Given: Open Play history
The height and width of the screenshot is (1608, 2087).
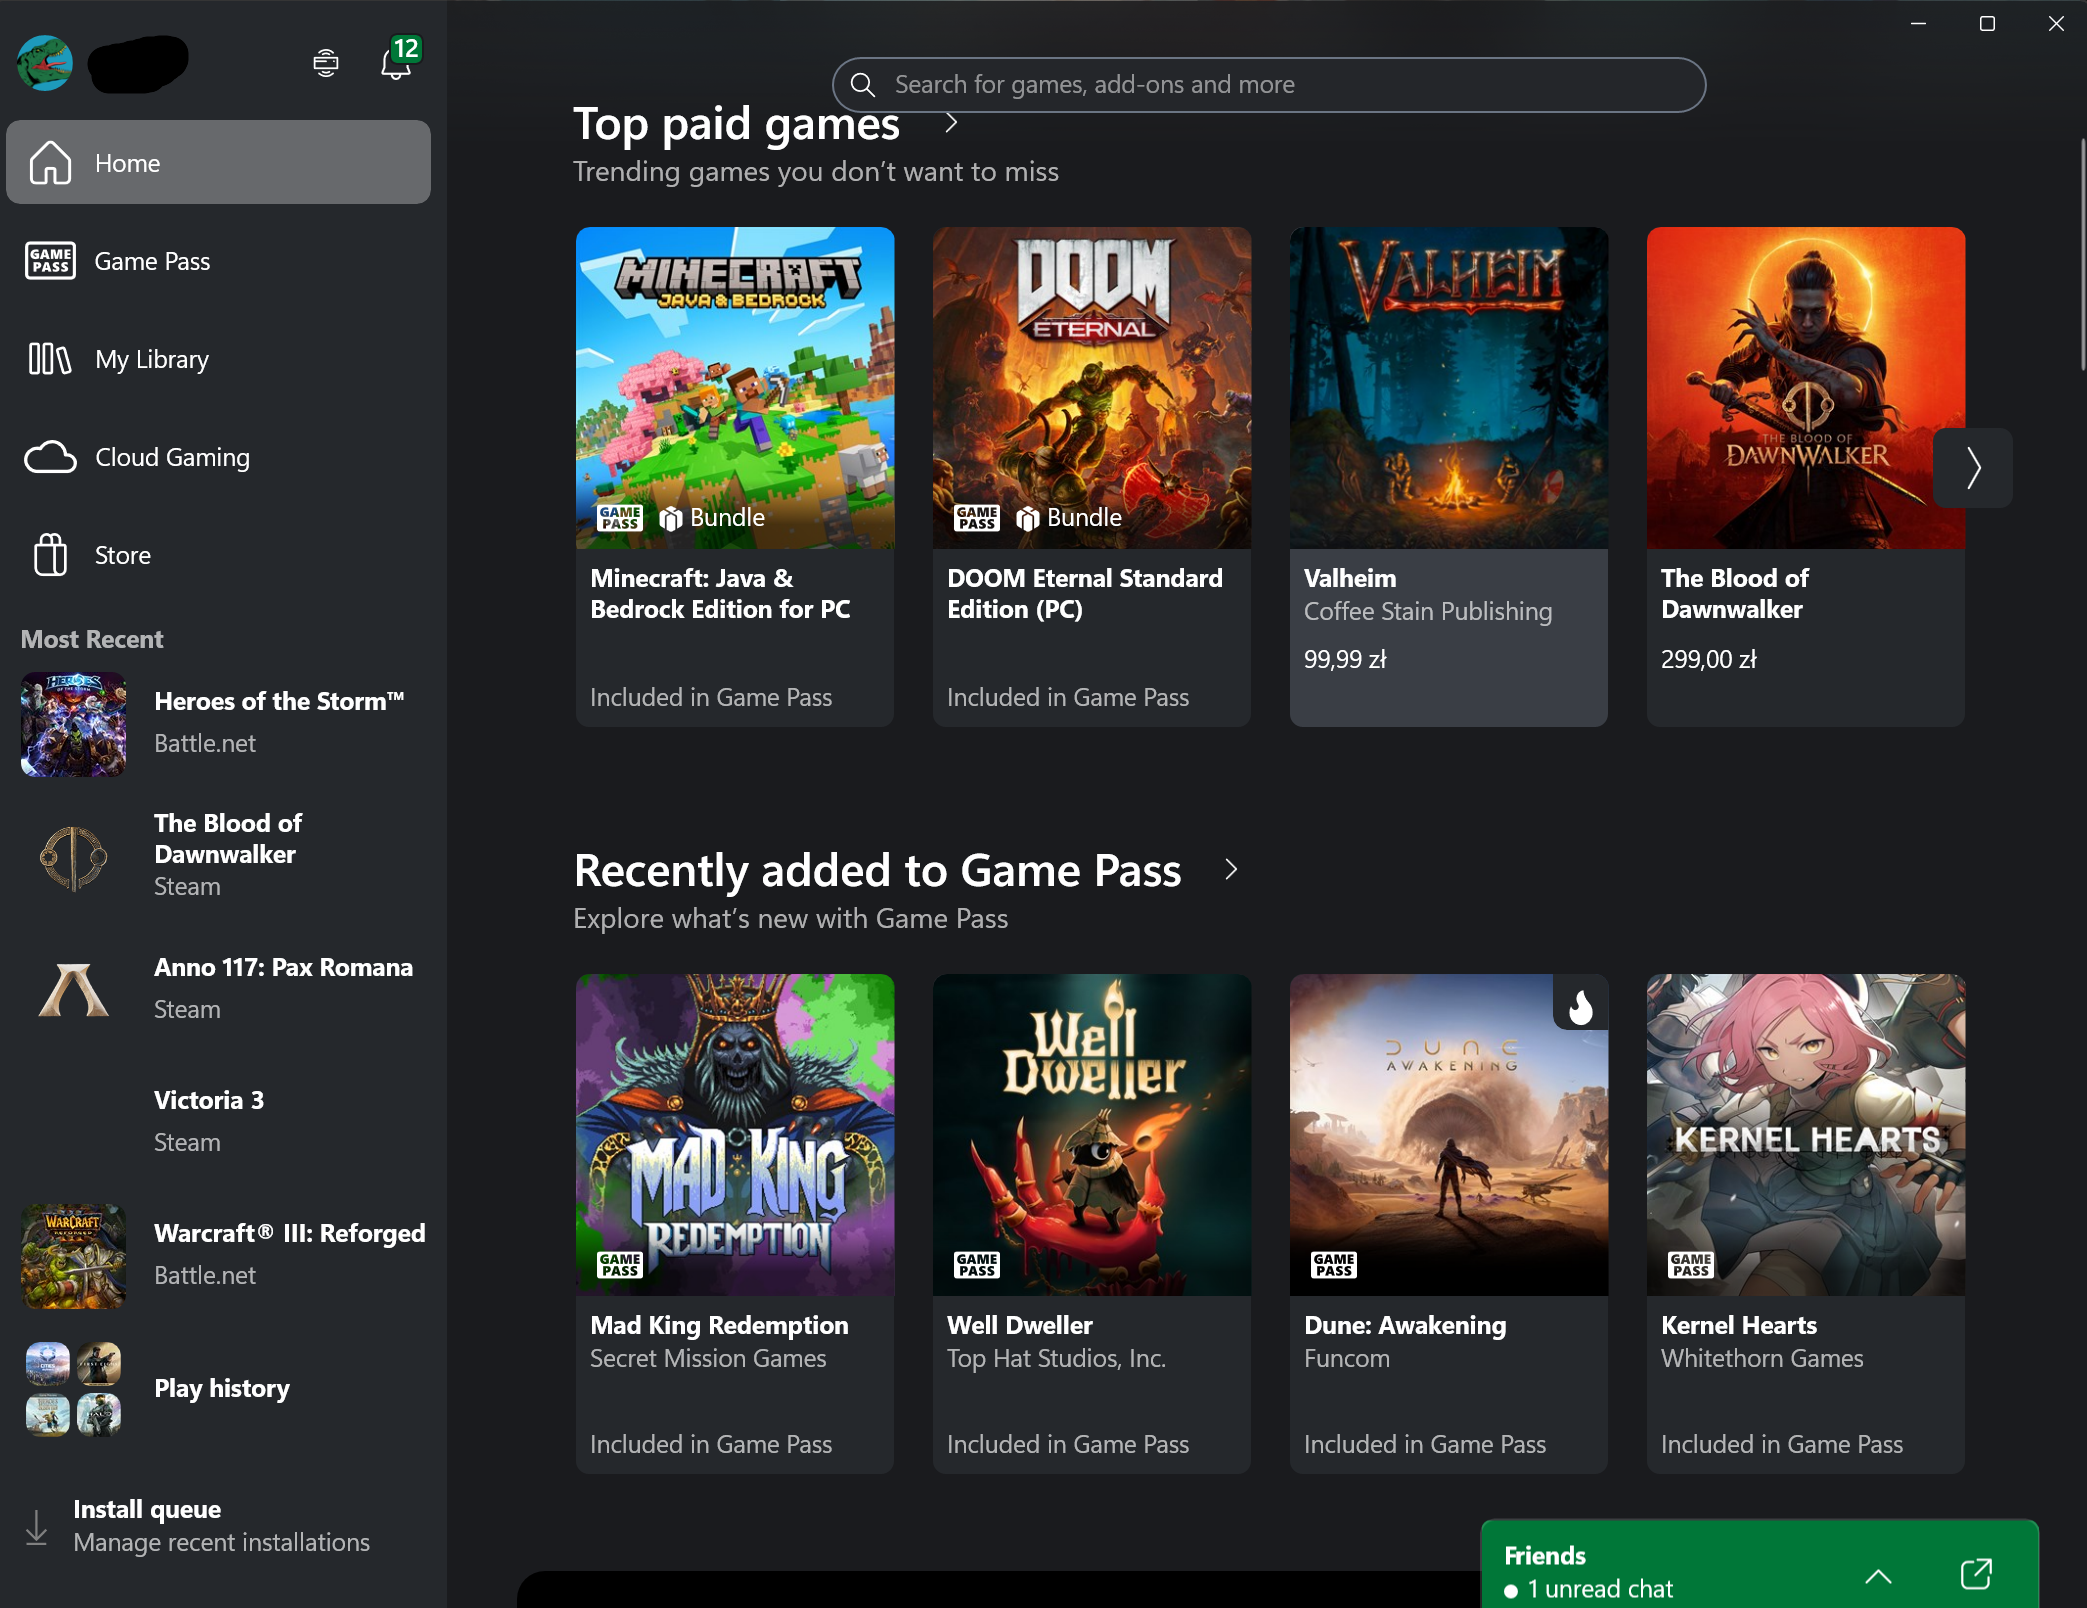Looking at the screenshot, I should click(220, 1388).
